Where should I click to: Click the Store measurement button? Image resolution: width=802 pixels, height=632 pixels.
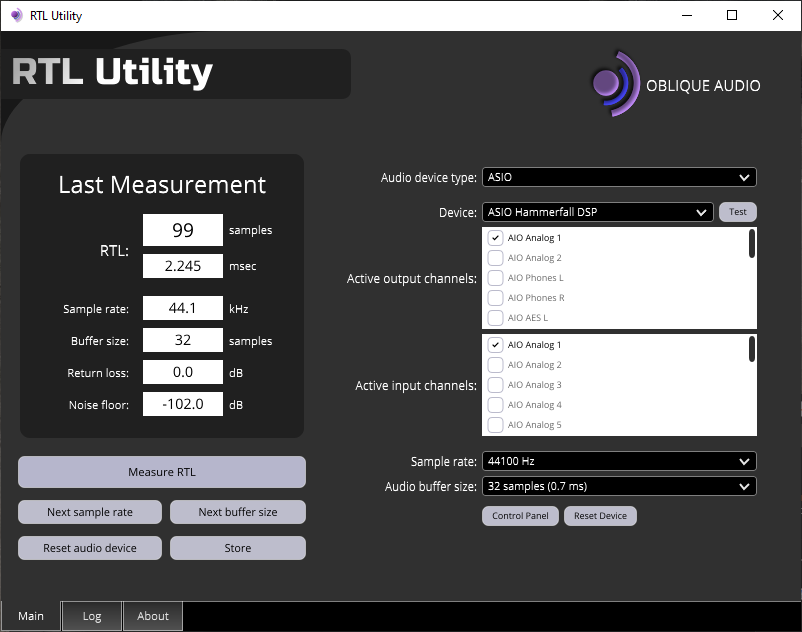(x=238, y=548)
